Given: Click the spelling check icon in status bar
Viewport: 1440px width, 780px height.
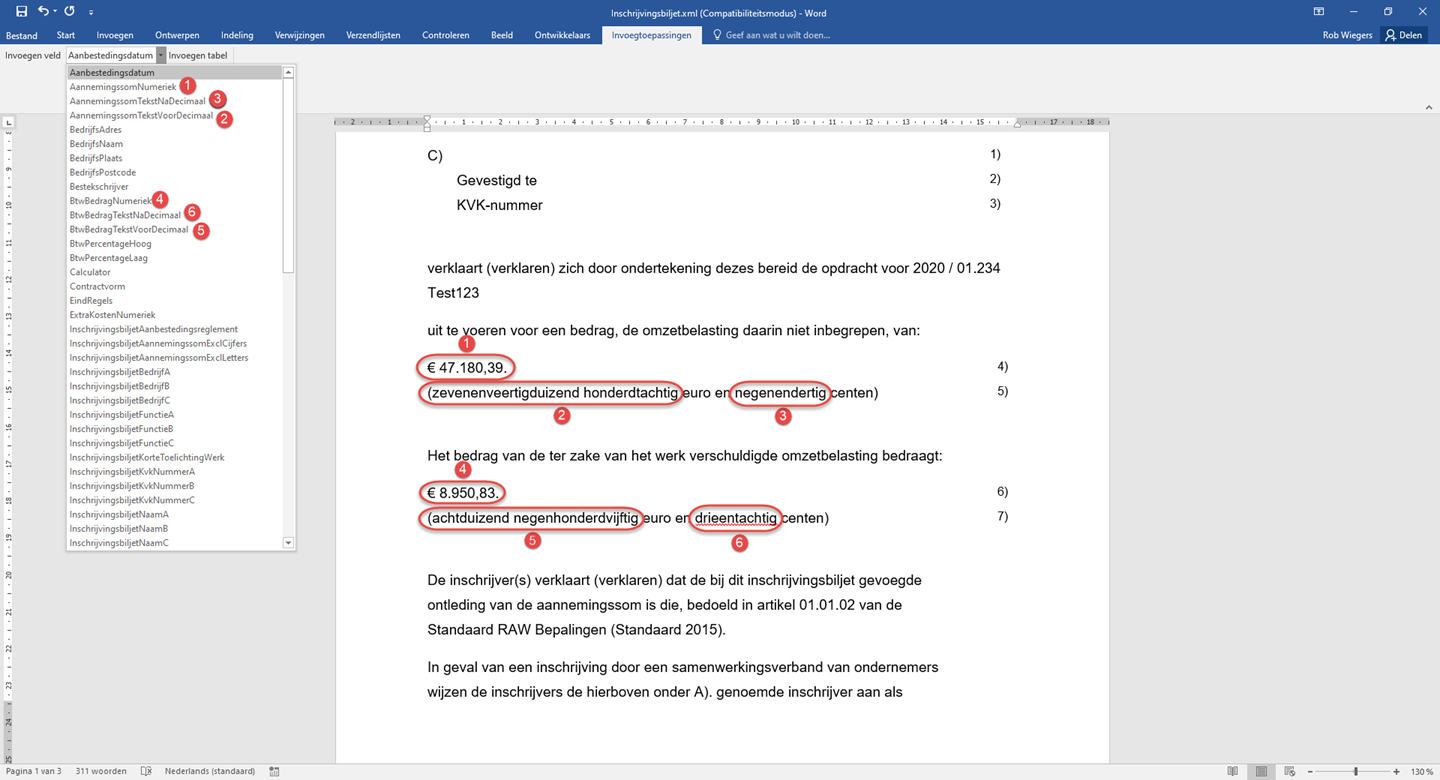Looking at the screenshot, I should pyautogui.click(x=146, y=771).
